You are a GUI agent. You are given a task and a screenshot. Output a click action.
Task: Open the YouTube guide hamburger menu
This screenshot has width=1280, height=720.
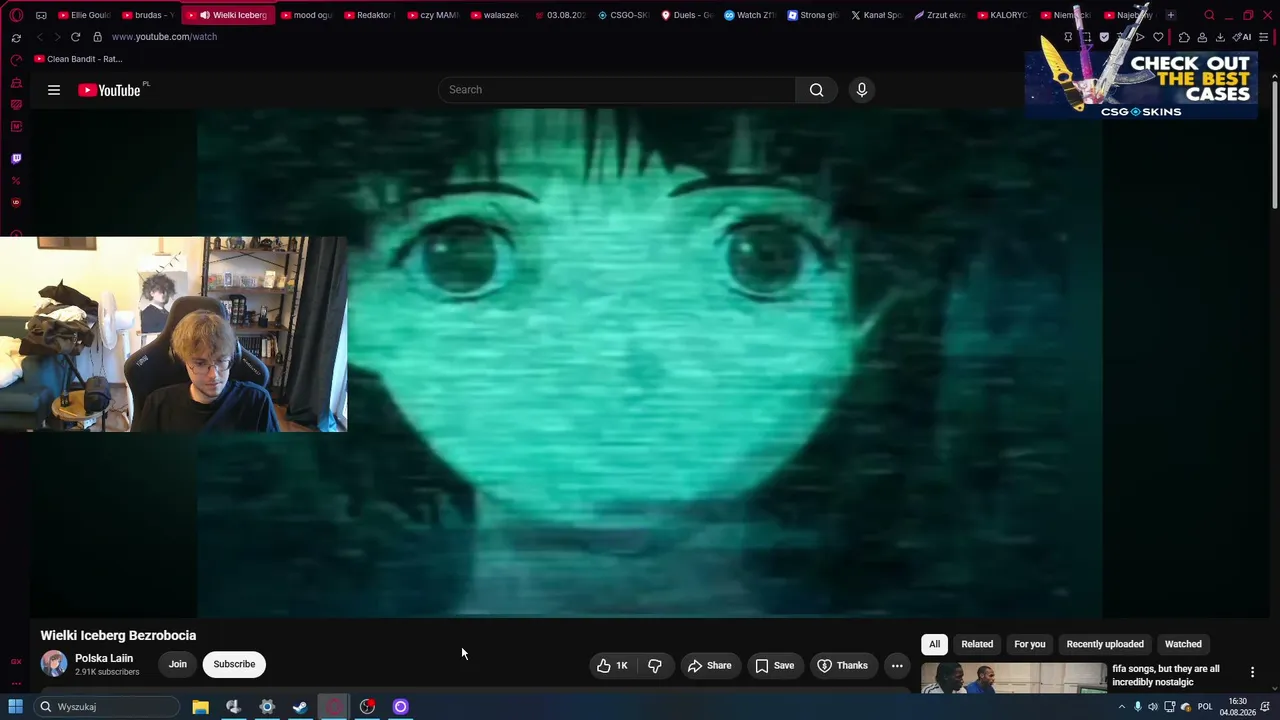tap(54, 90)
